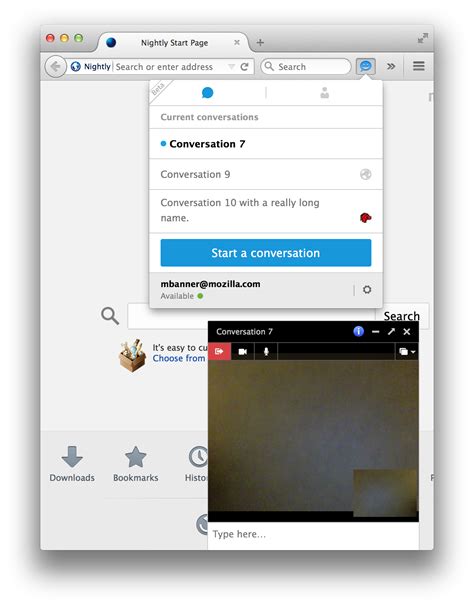Viewport: 474px width, 606px height.
Task: Toggle the video camera in the call
Action: pyautogui.click(x=243, y=352)
